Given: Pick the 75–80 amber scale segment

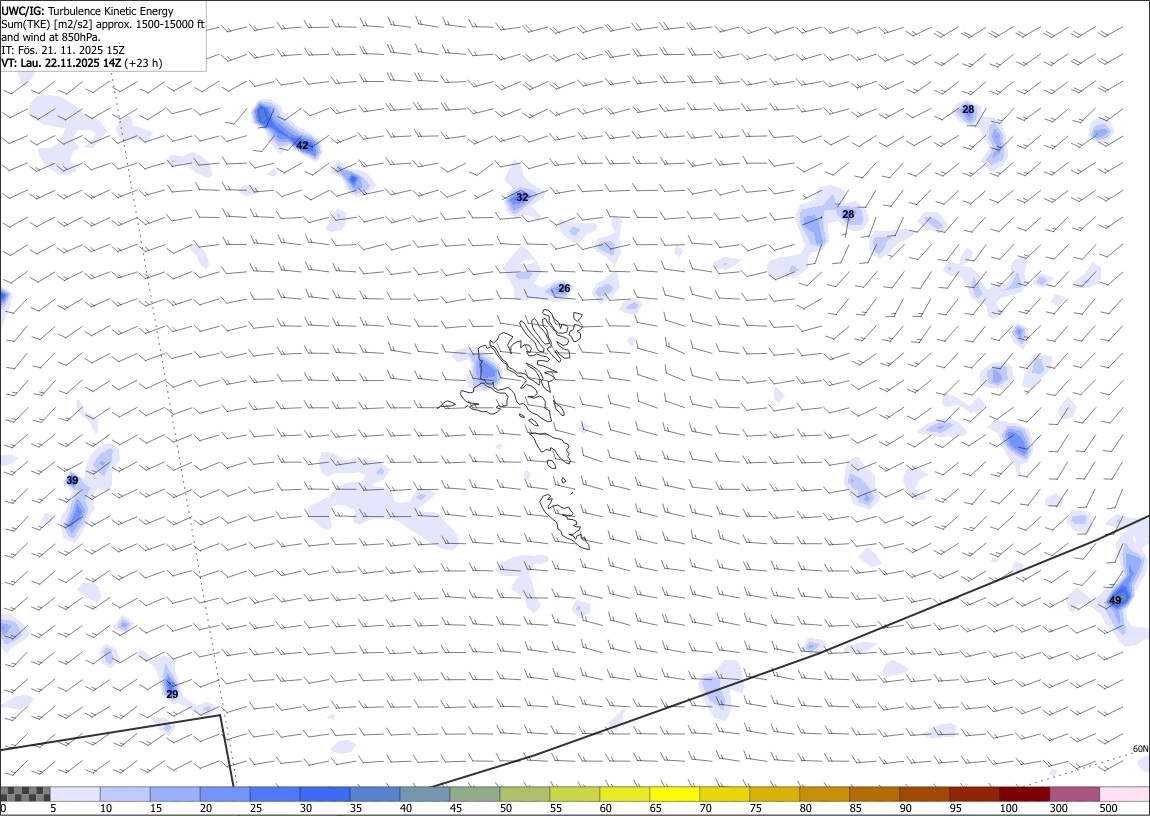Looking at the screenshot, I should [x=774, y=794].
